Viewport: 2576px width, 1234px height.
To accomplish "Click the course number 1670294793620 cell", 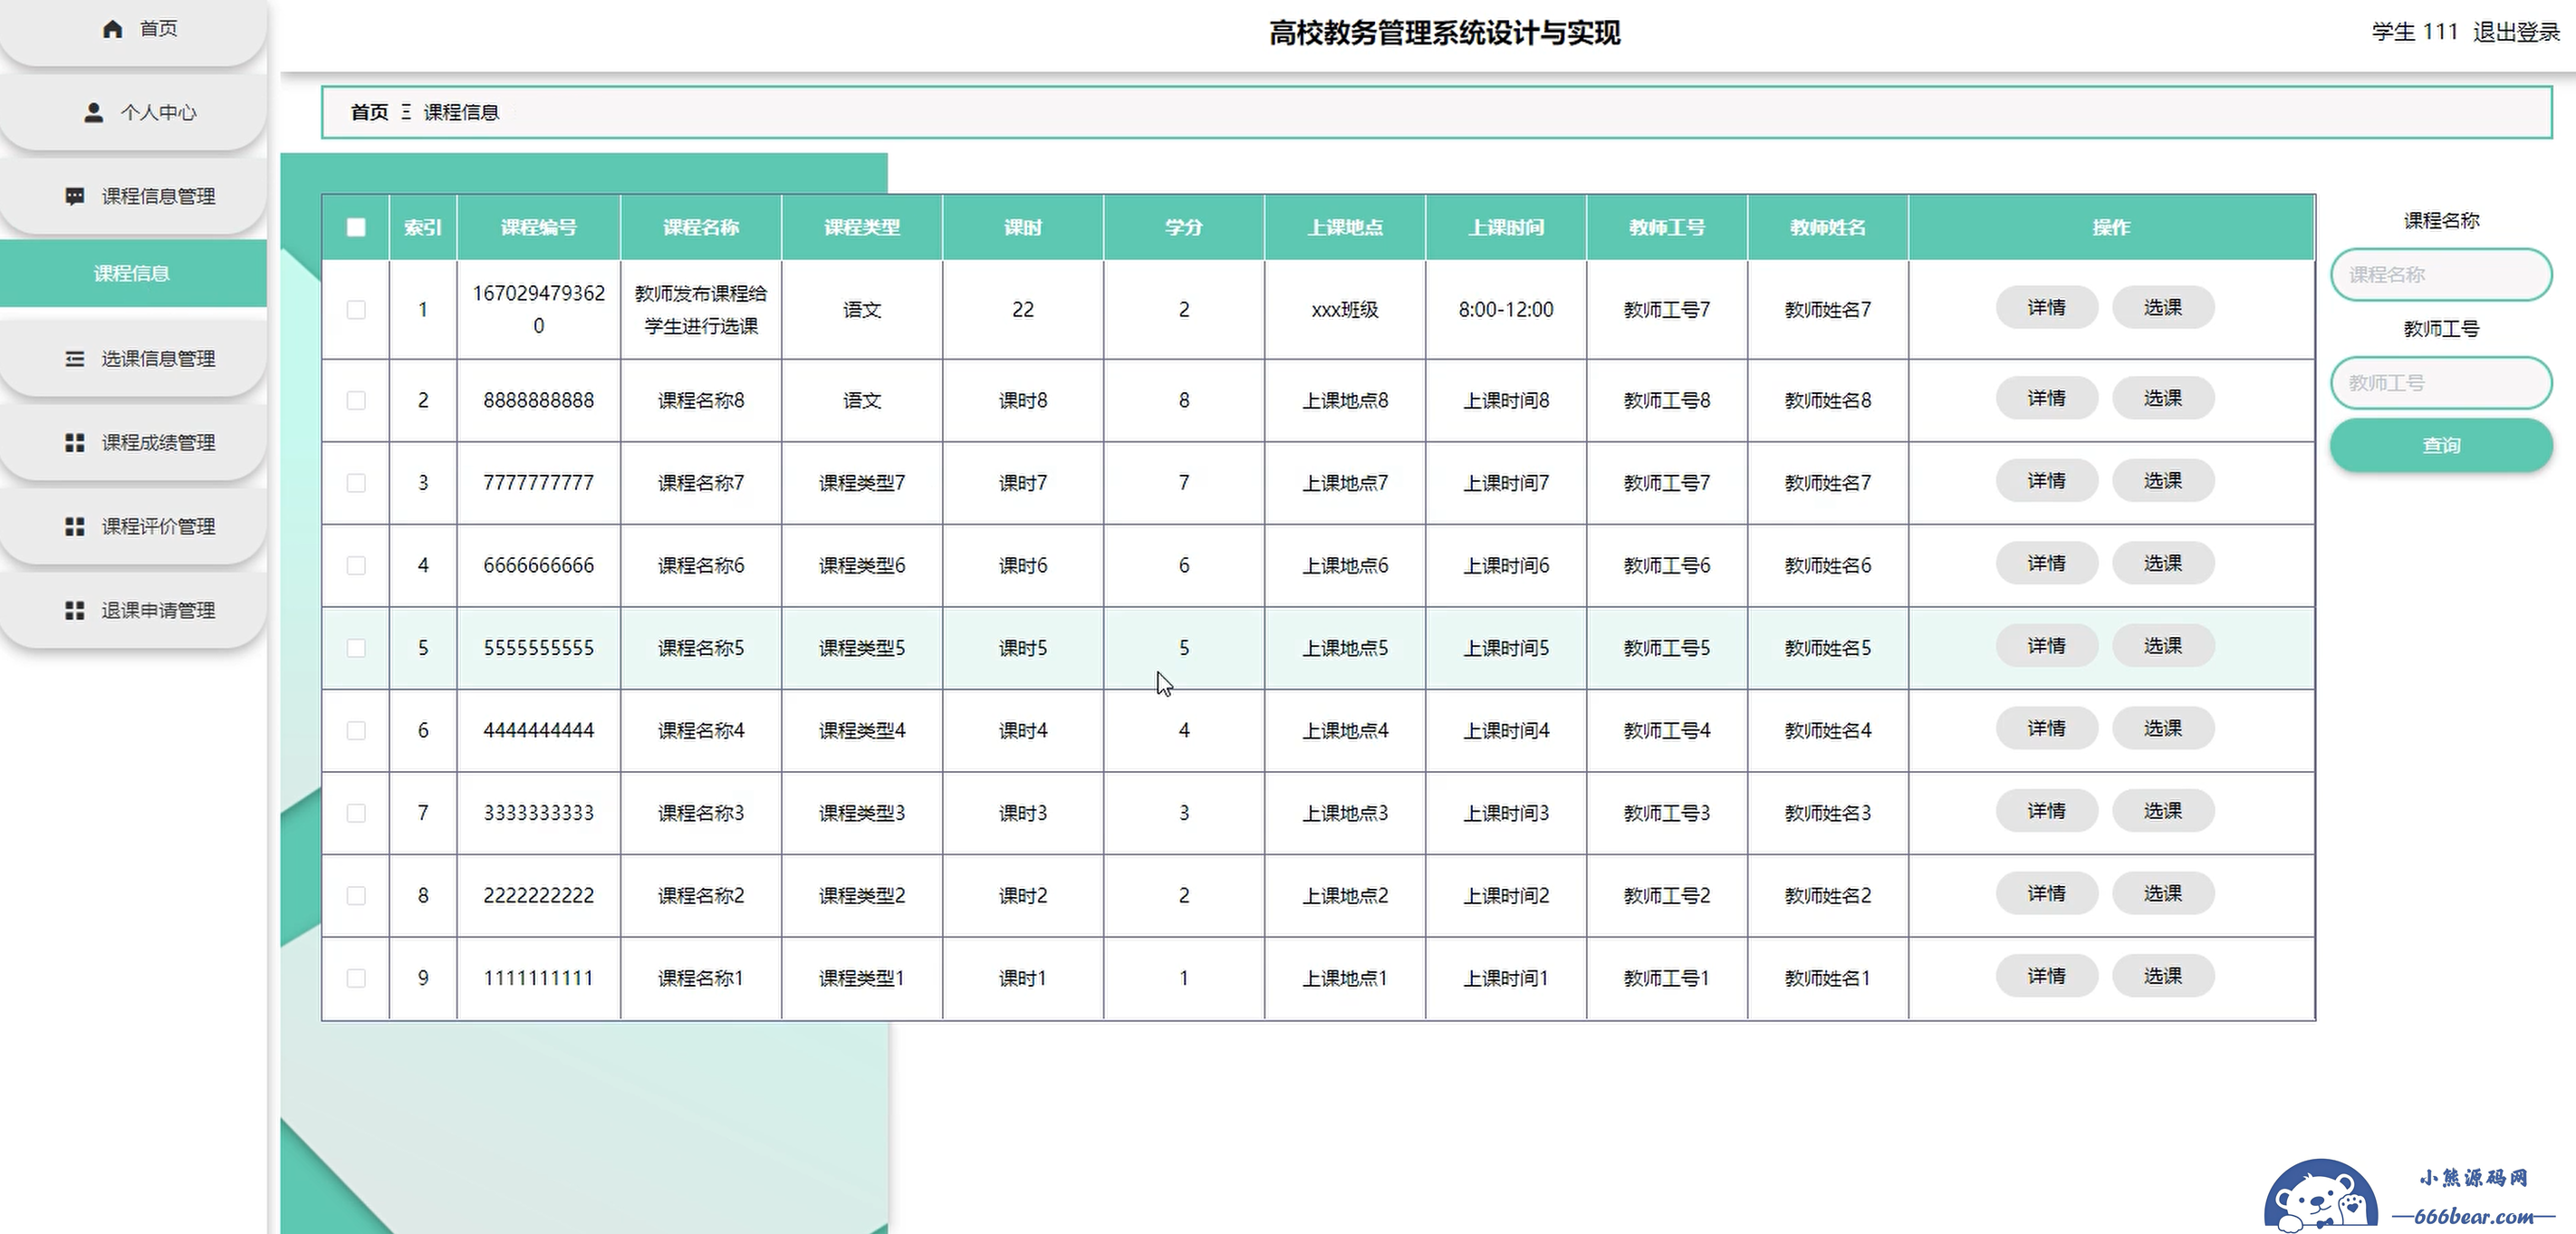I will (x=539, y=309).
